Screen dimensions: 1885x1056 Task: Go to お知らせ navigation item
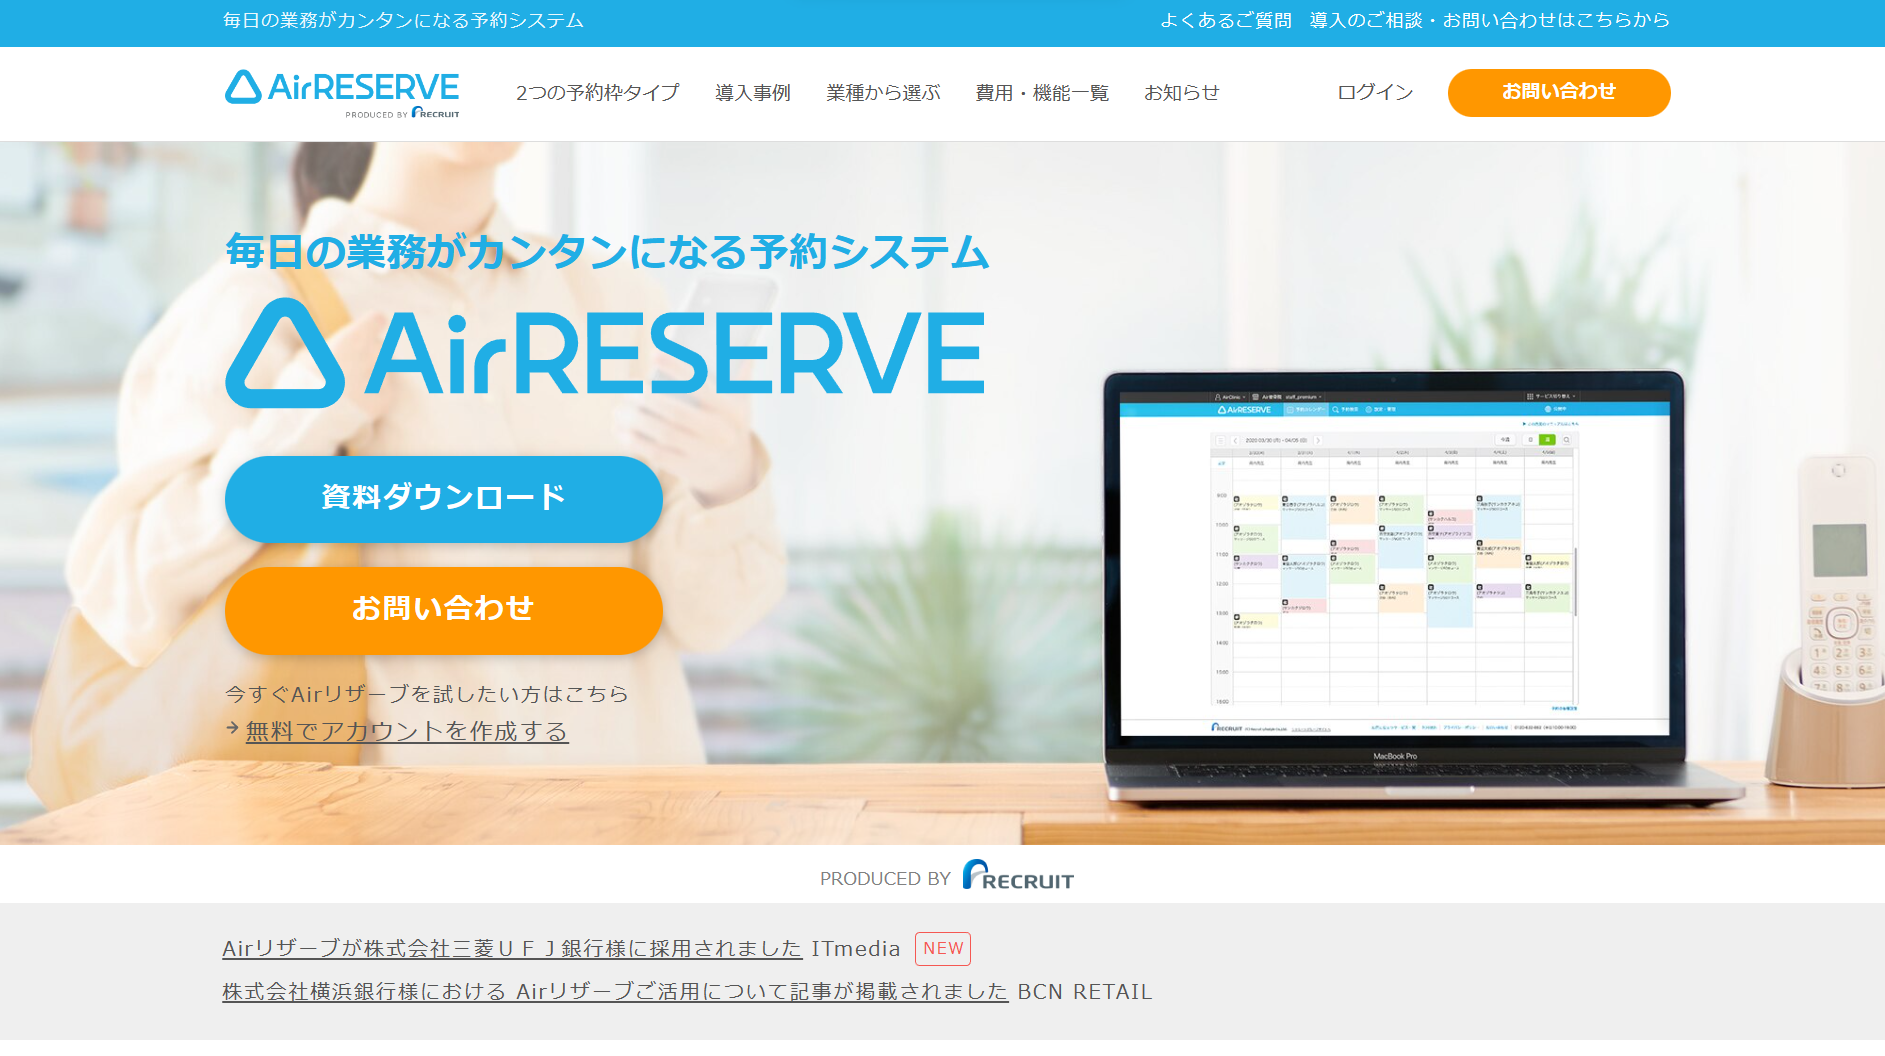[x=1181, y=93]
